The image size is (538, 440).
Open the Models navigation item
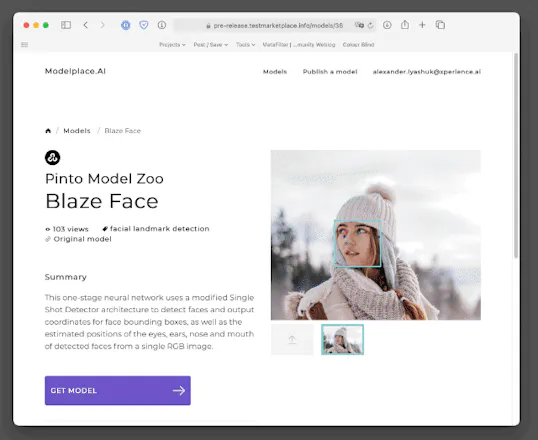coord(275,72)
